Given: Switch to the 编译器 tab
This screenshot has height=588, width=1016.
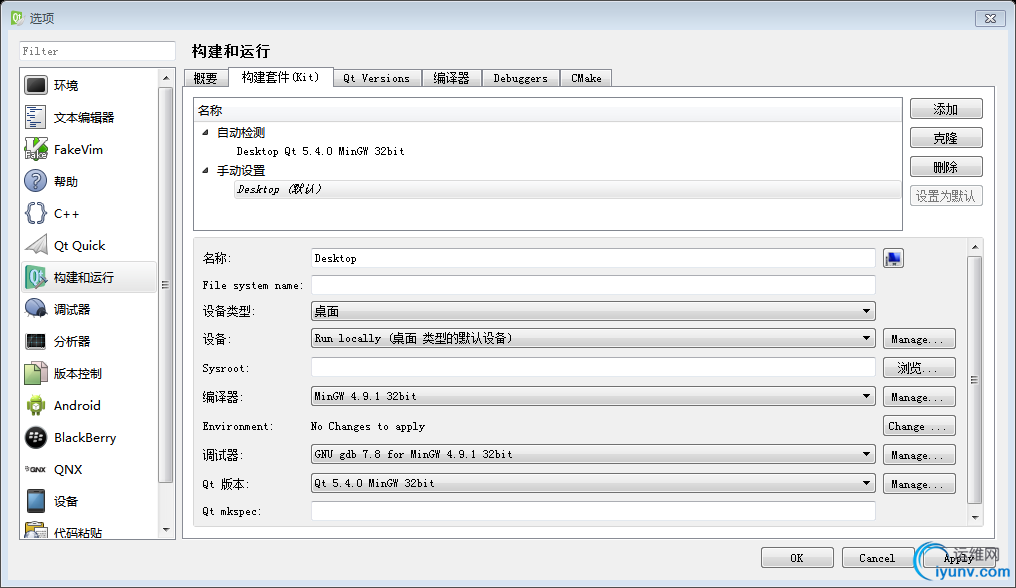Looking at the screenshot, I should click(451, 78).
